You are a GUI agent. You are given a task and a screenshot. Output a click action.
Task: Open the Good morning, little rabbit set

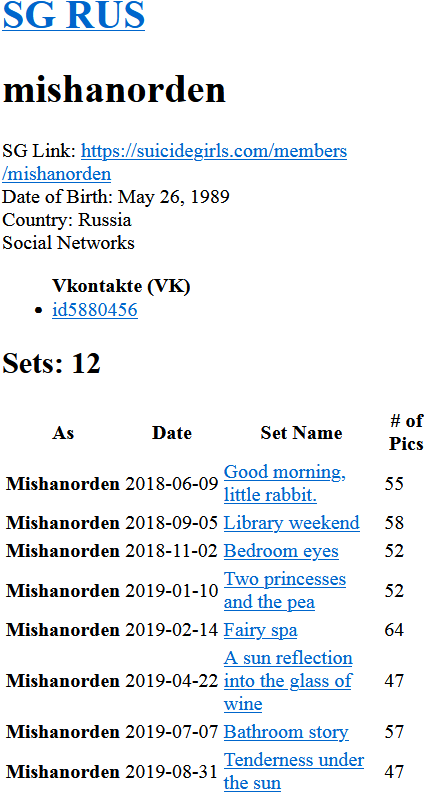(x=285, y=484)
